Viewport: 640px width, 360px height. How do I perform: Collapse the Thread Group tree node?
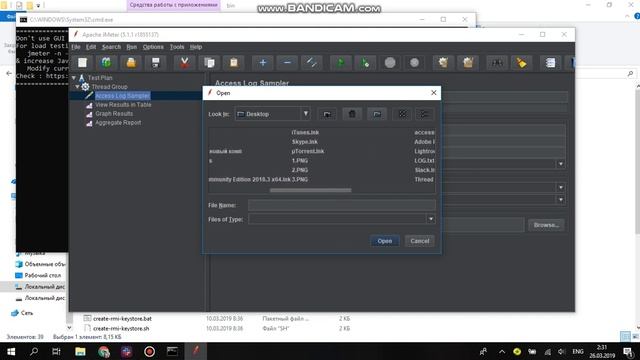click(x=77, y=87)
